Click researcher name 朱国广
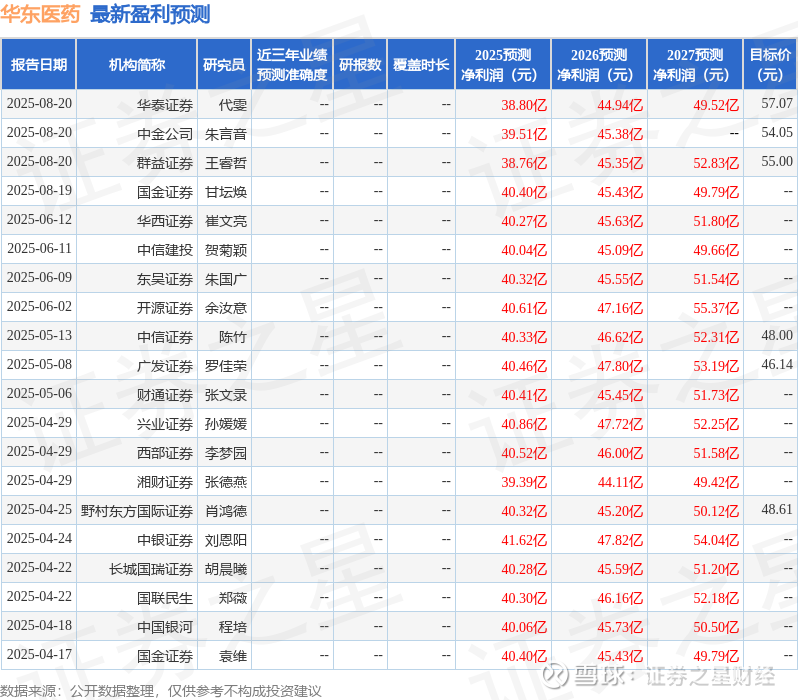 coord(226,279)
